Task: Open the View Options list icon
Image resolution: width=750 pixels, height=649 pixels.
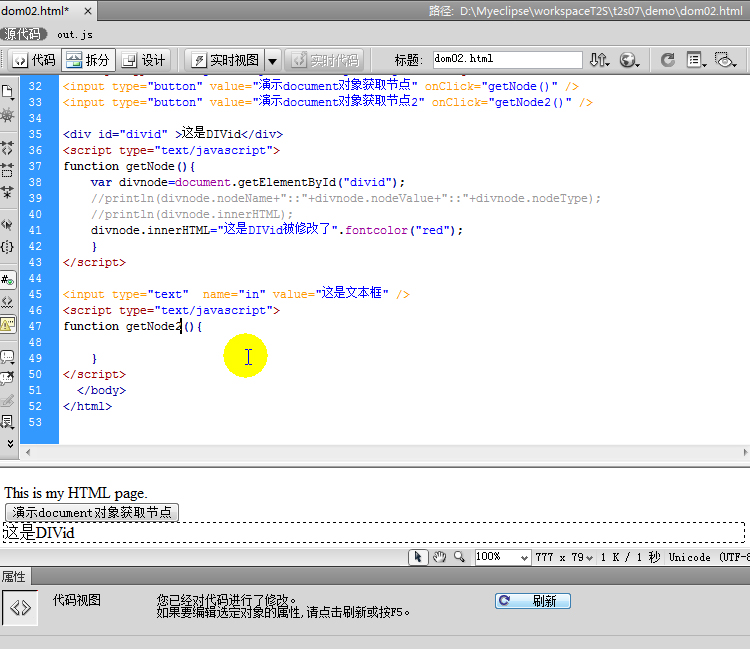Action: click(696, 60)
